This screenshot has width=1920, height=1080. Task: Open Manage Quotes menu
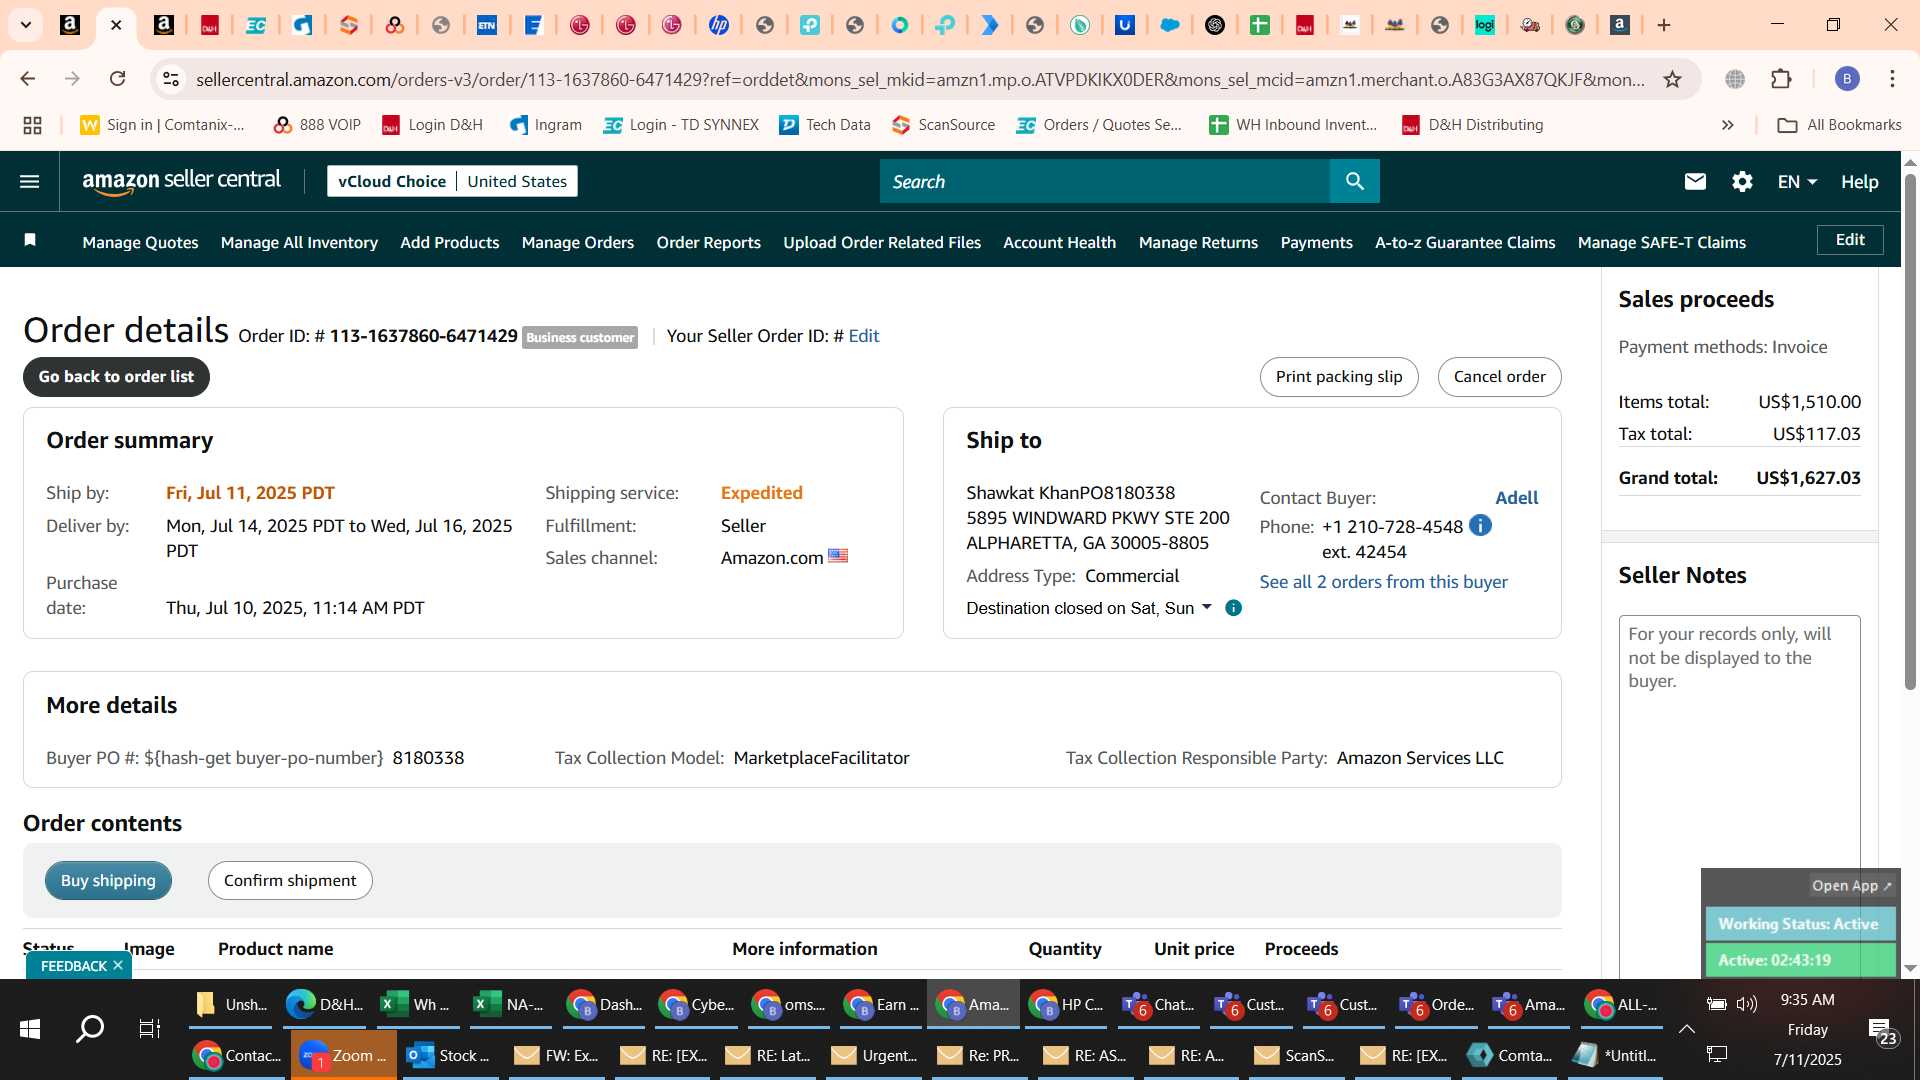click(140, 242)
